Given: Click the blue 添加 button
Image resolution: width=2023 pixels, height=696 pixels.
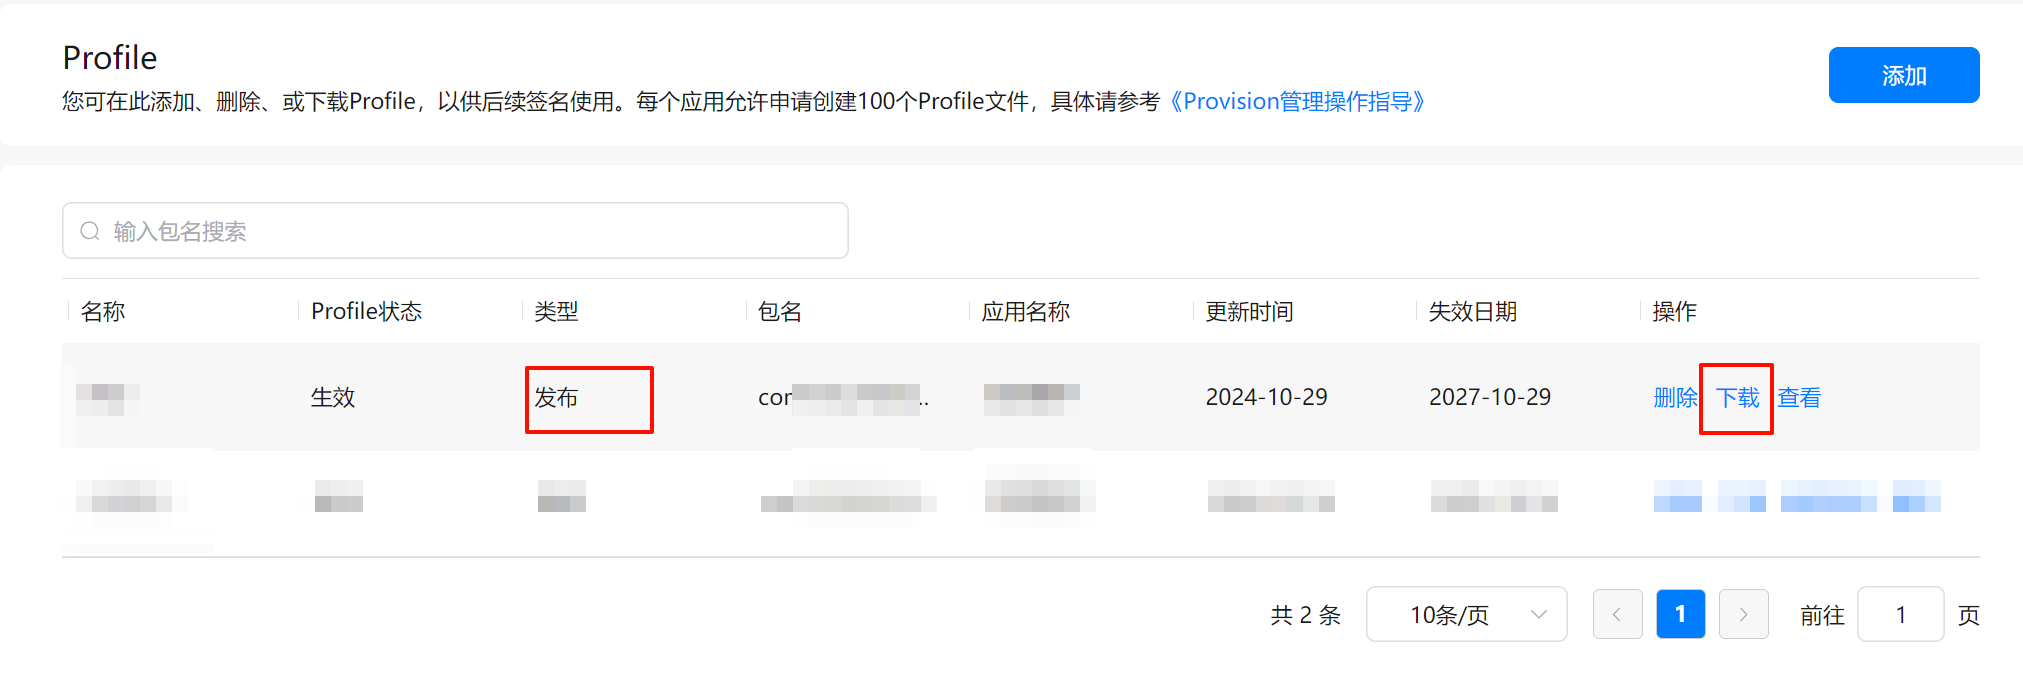Looking at the screenshot, I should [1903, 75].
